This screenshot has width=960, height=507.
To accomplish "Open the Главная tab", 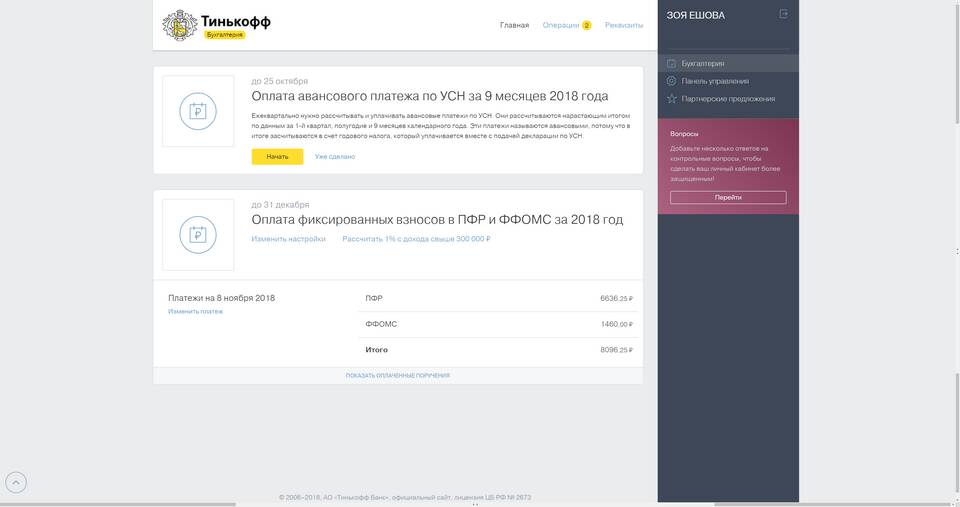I will 514,25.
